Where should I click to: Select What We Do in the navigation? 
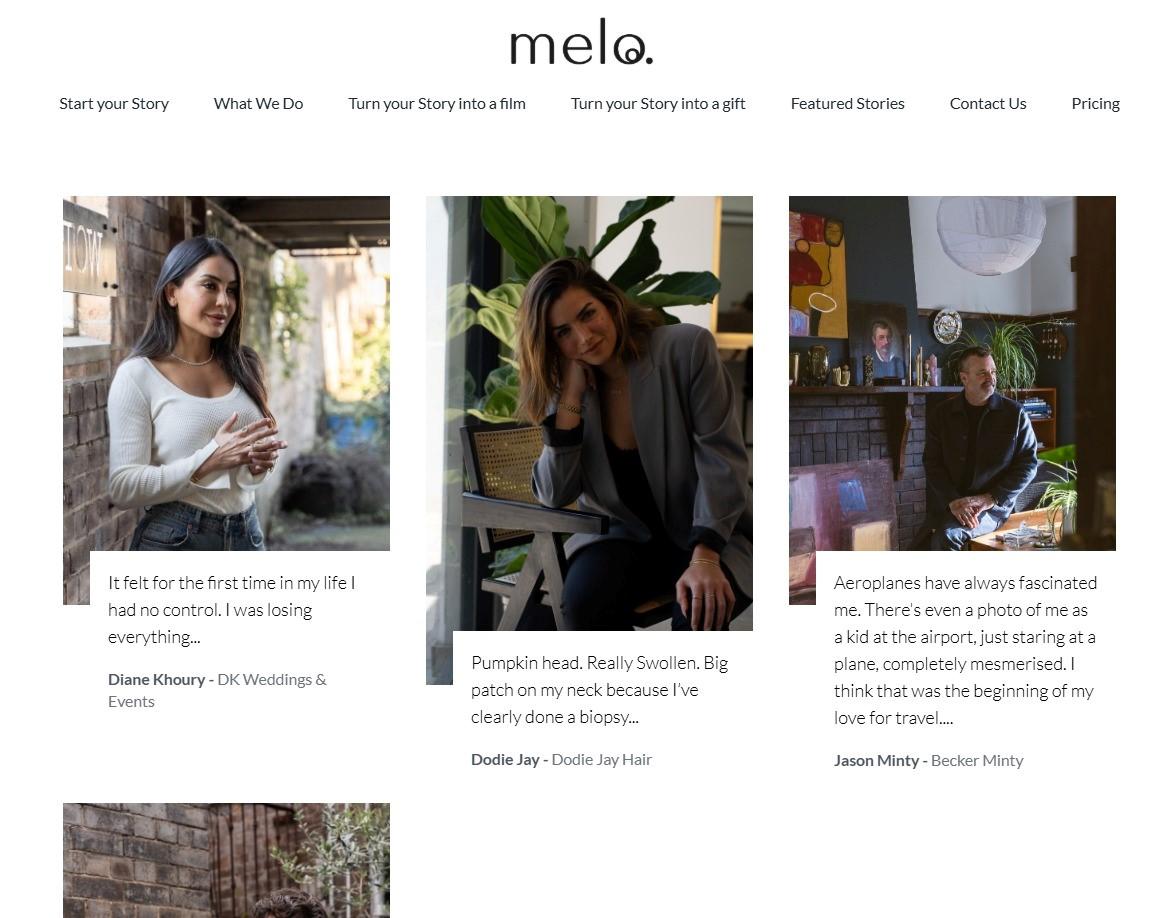[258, 103]
